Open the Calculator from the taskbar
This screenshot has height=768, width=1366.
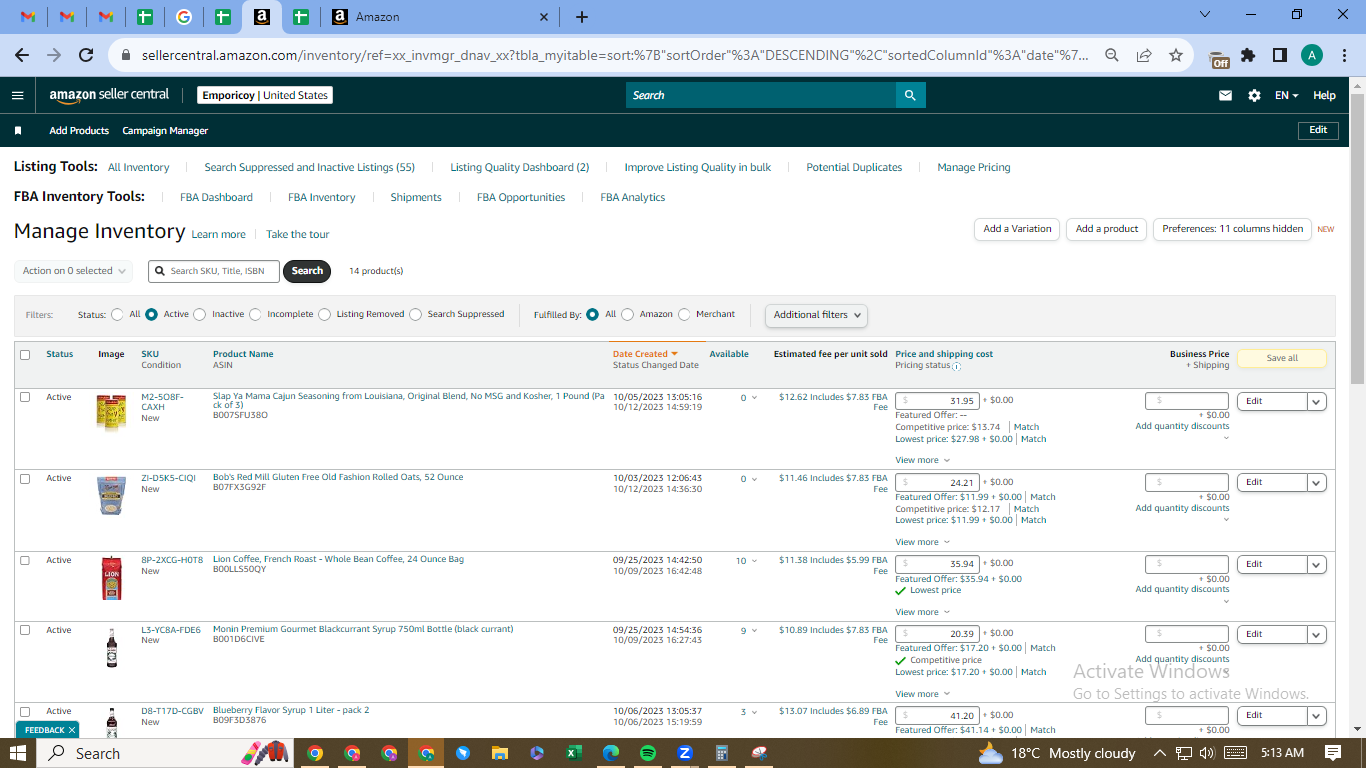[x=722, y=753]
